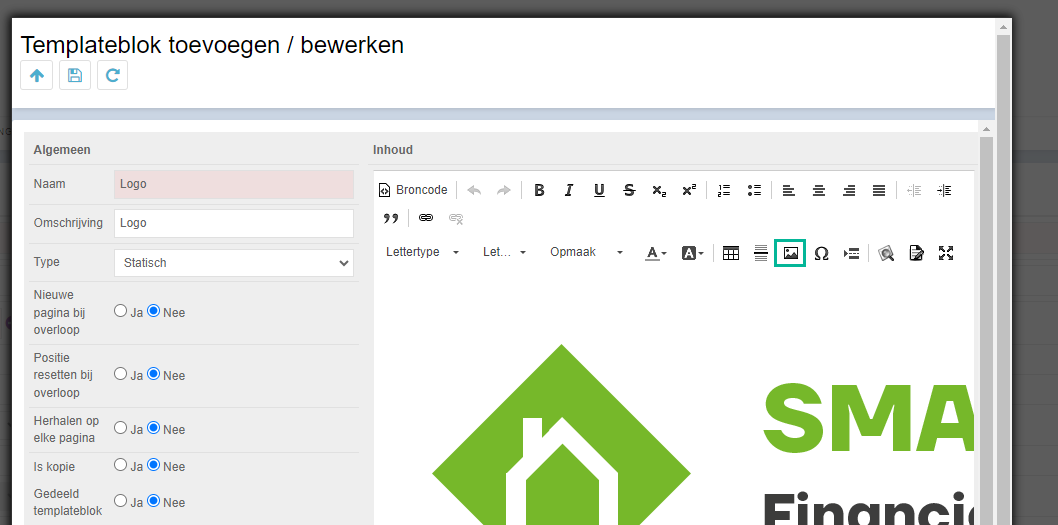The image size is (1058, 525).
Task: Select Nee for Gedeeld templateblok
Action: (154, 501)
